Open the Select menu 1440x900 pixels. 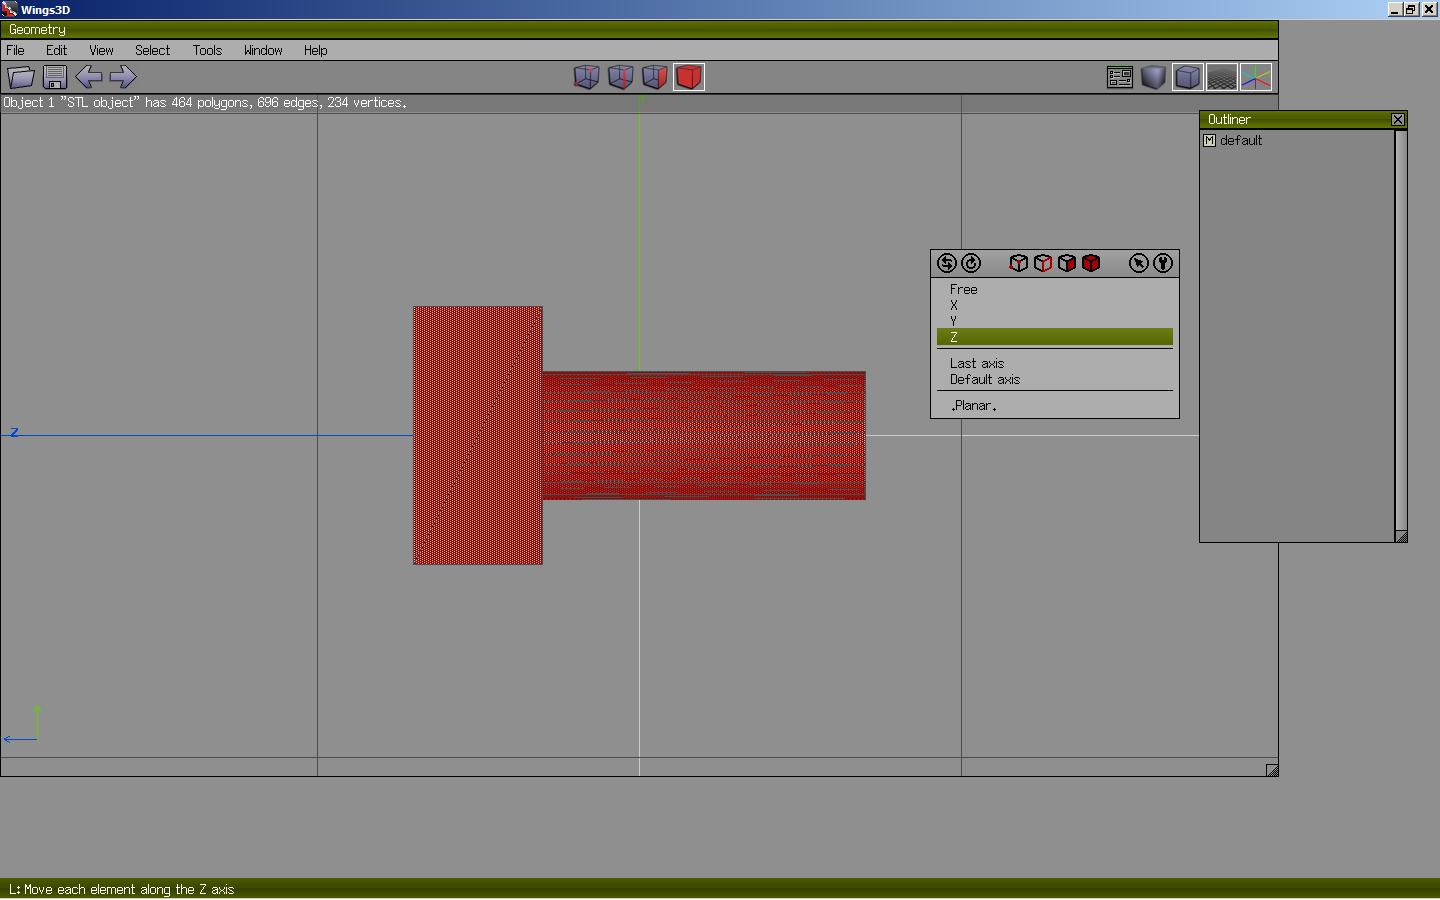tap(152, 50)
